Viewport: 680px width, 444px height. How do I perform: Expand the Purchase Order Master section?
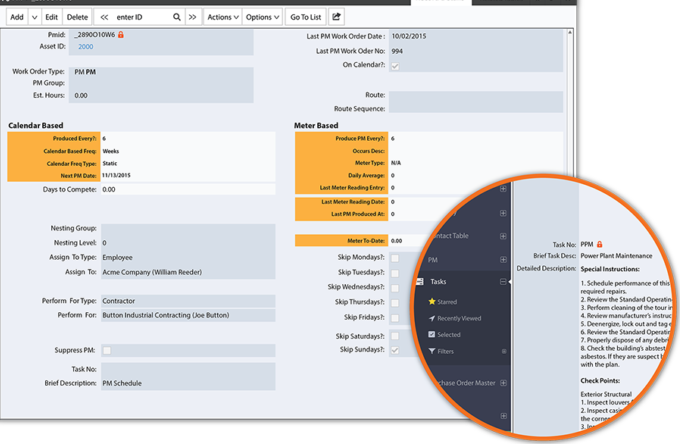(x=503, y=383)
